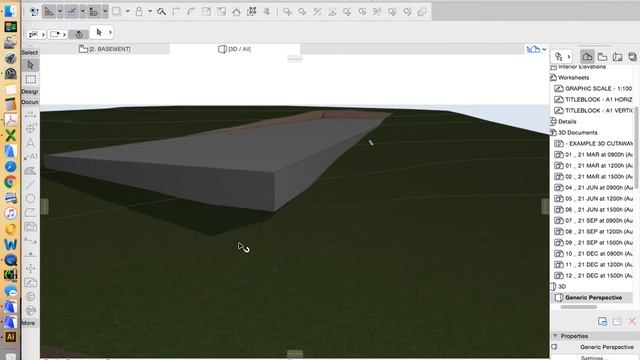Toggle the grid snap icon in the toolbar
Screen dimensions: 640x360
[71, 11]
